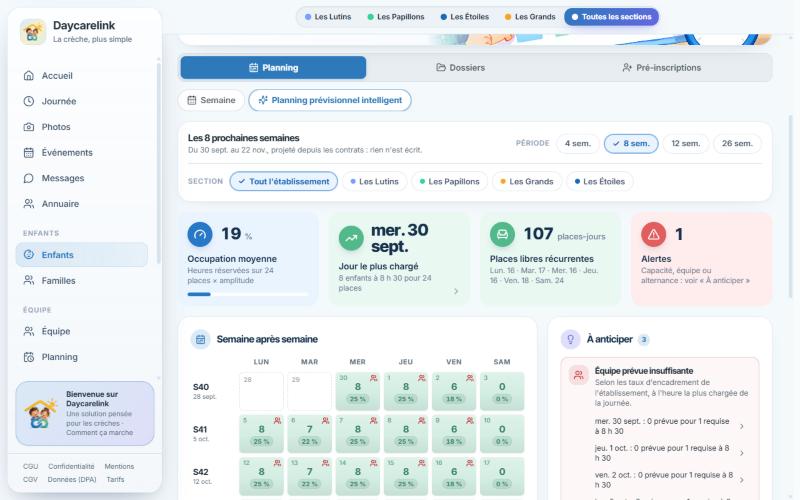Set period to 8 sem.

pyautogui.click(x=631, y=143)
